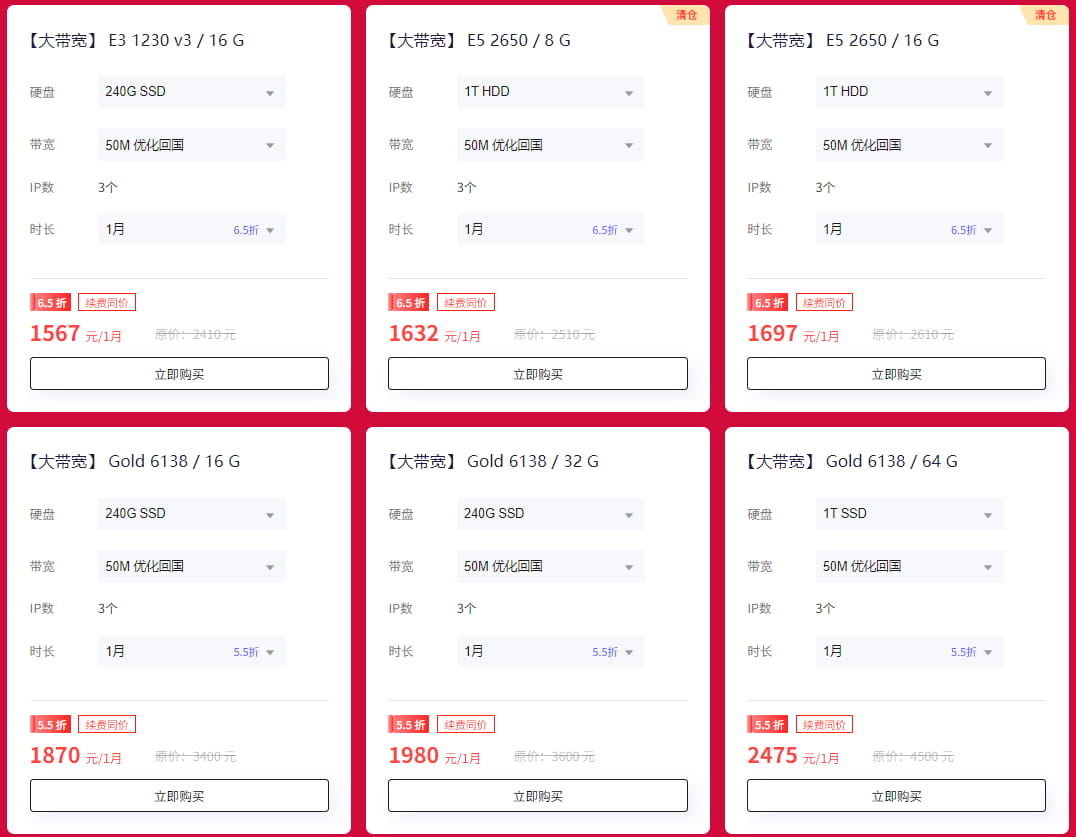This screenshot has width=1076, height=837.
Task: Click 立即购买 for the 1980元 plan
Action: click(x=538, y=796)
